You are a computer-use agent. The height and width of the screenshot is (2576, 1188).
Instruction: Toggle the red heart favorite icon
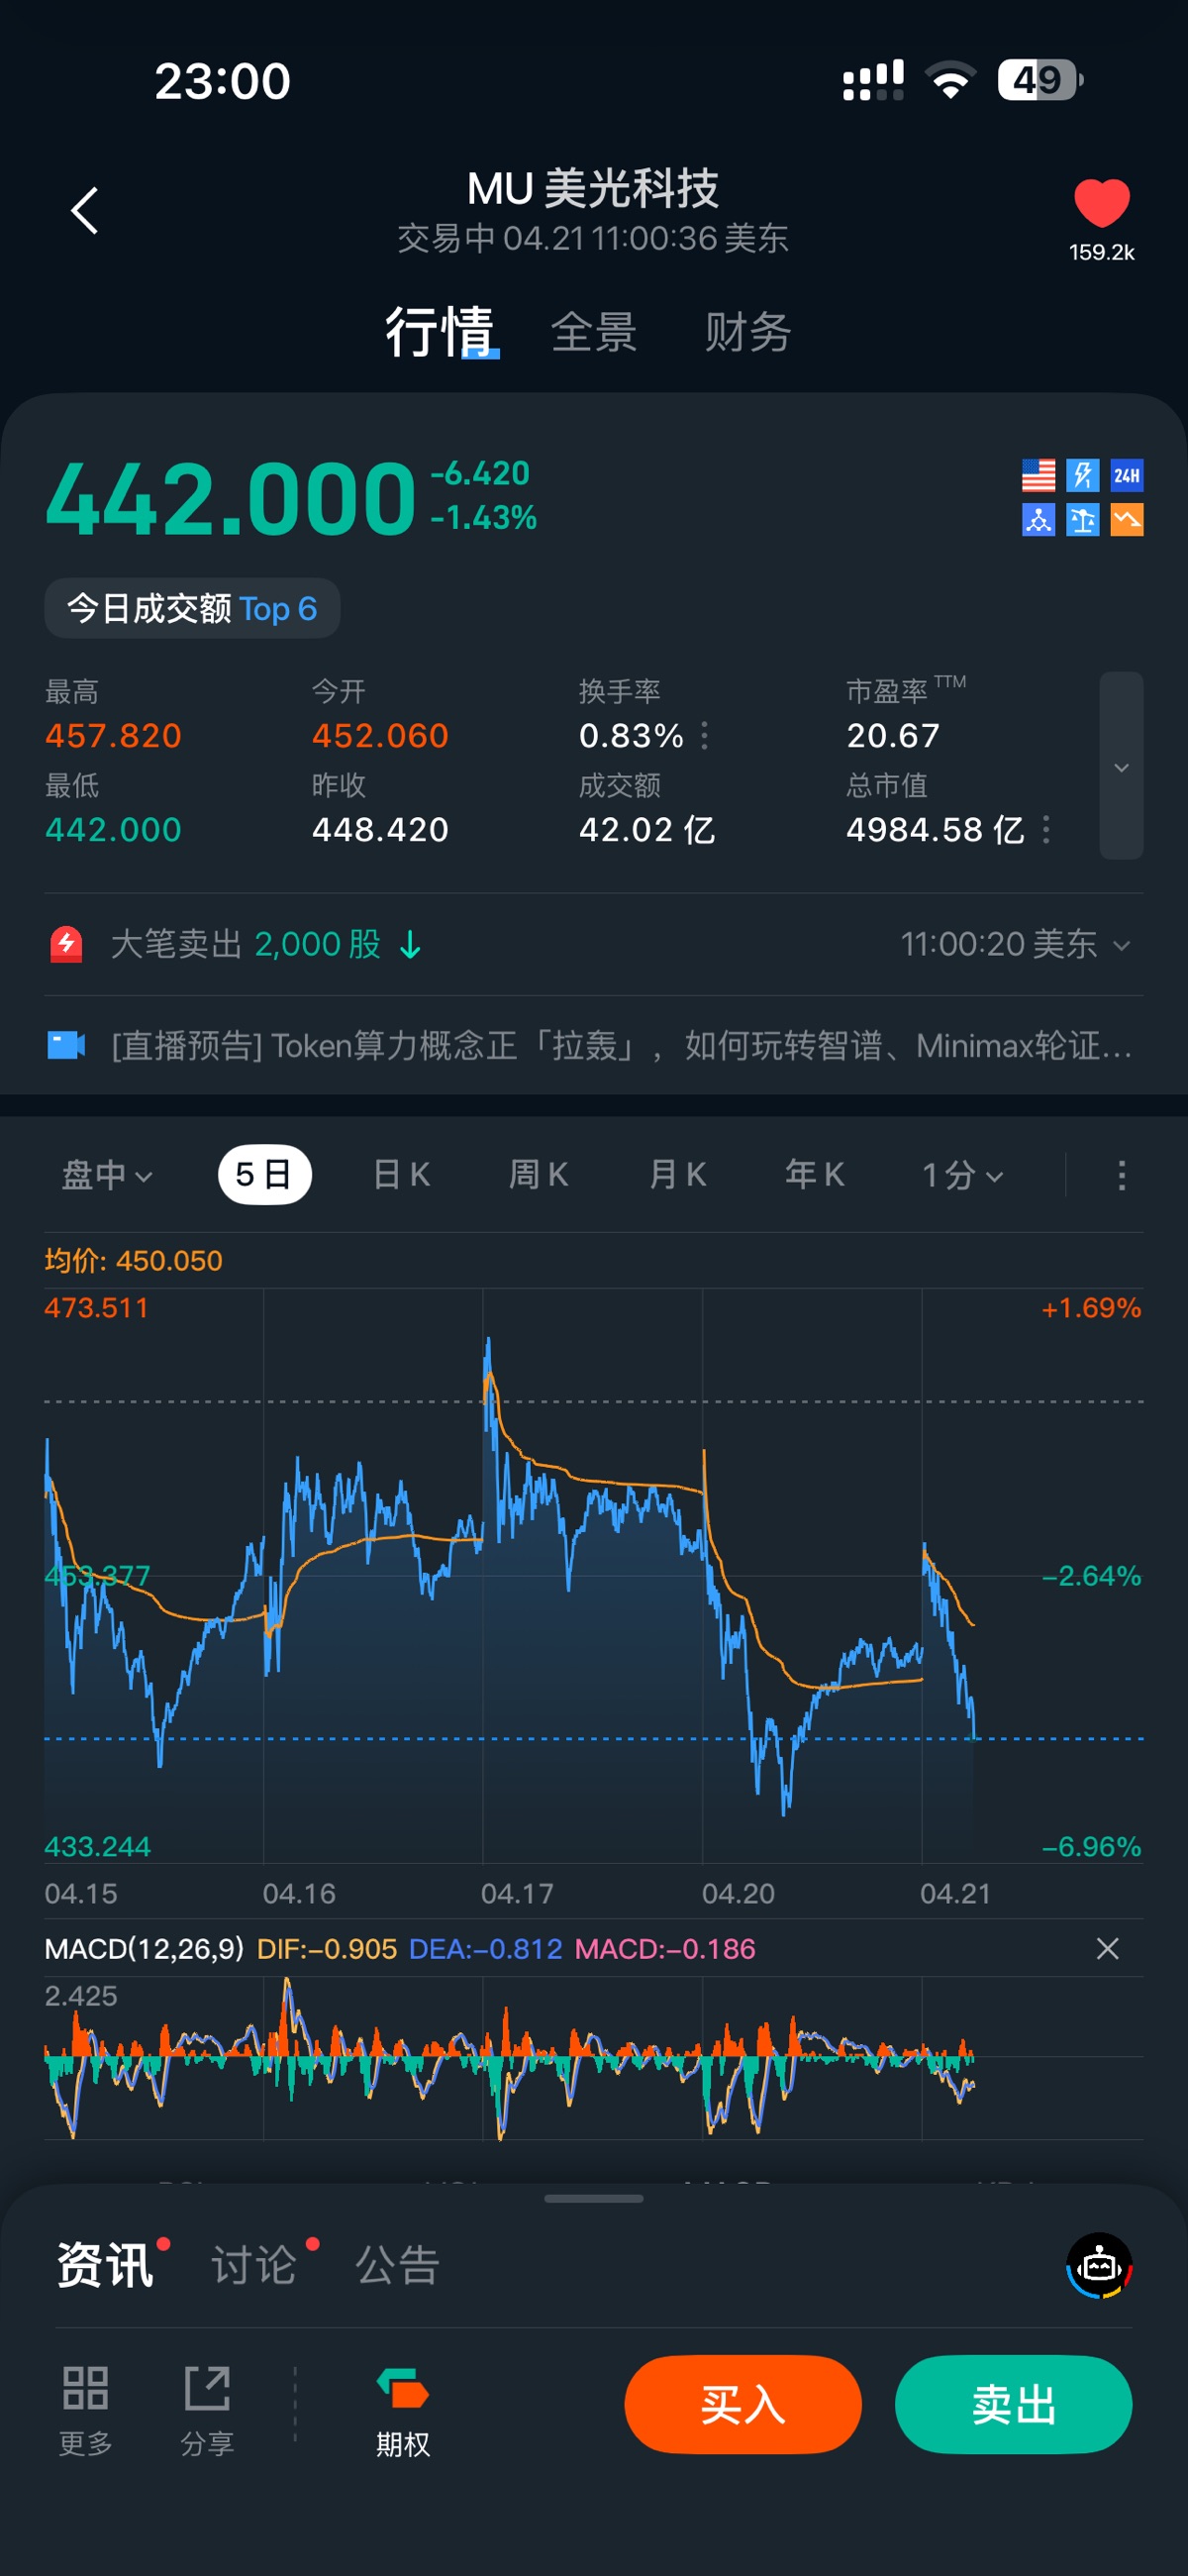click(1101, 204)
